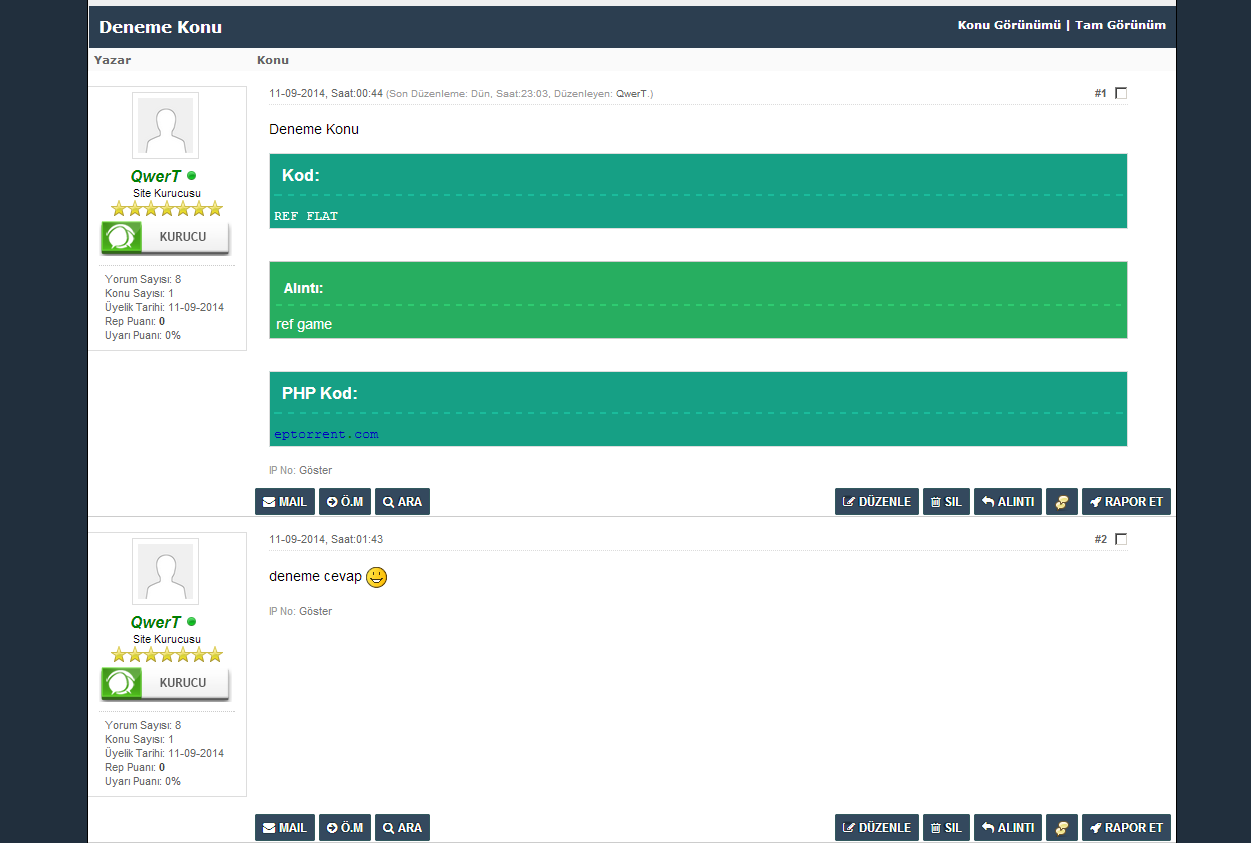The width and height of the screenshot is (1251, 843).
Task: Tick the checkbox next to post #2
Action: [x=1121, y=539]
